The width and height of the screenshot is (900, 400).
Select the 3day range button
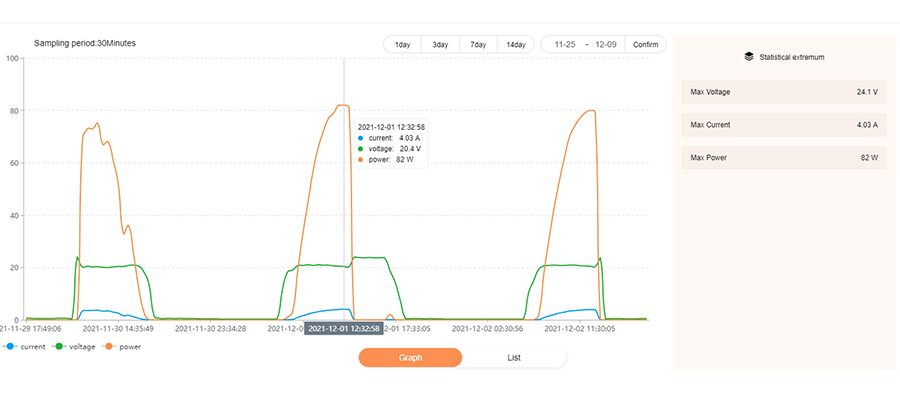pyautogui.click(x=440, y=45)
